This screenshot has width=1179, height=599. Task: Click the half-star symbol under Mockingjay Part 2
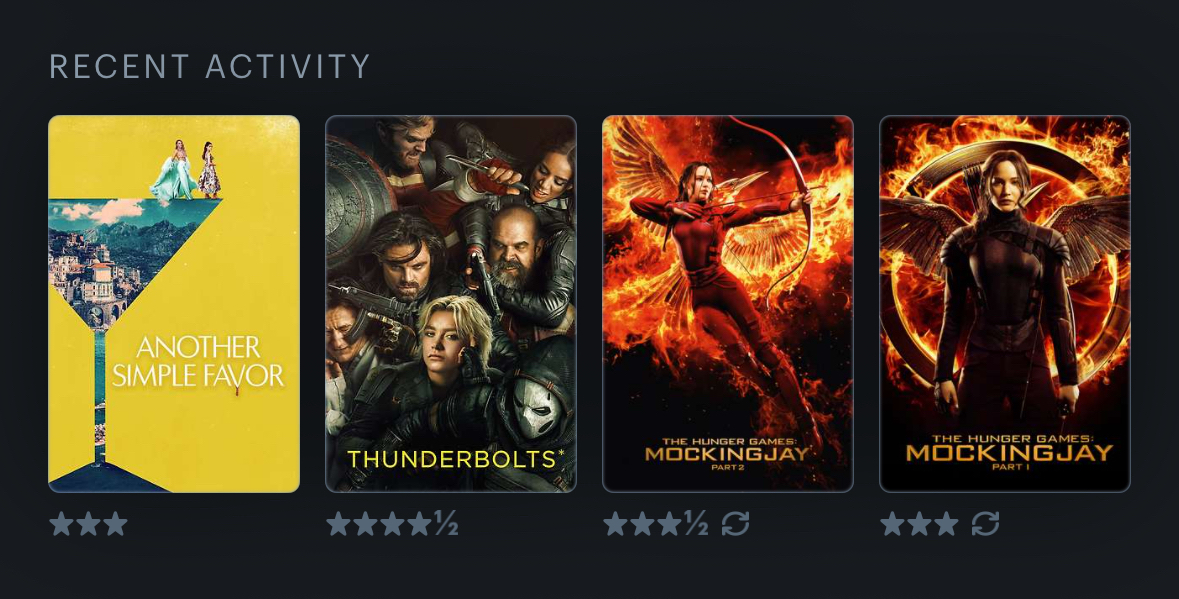click(x=696, y=523)
